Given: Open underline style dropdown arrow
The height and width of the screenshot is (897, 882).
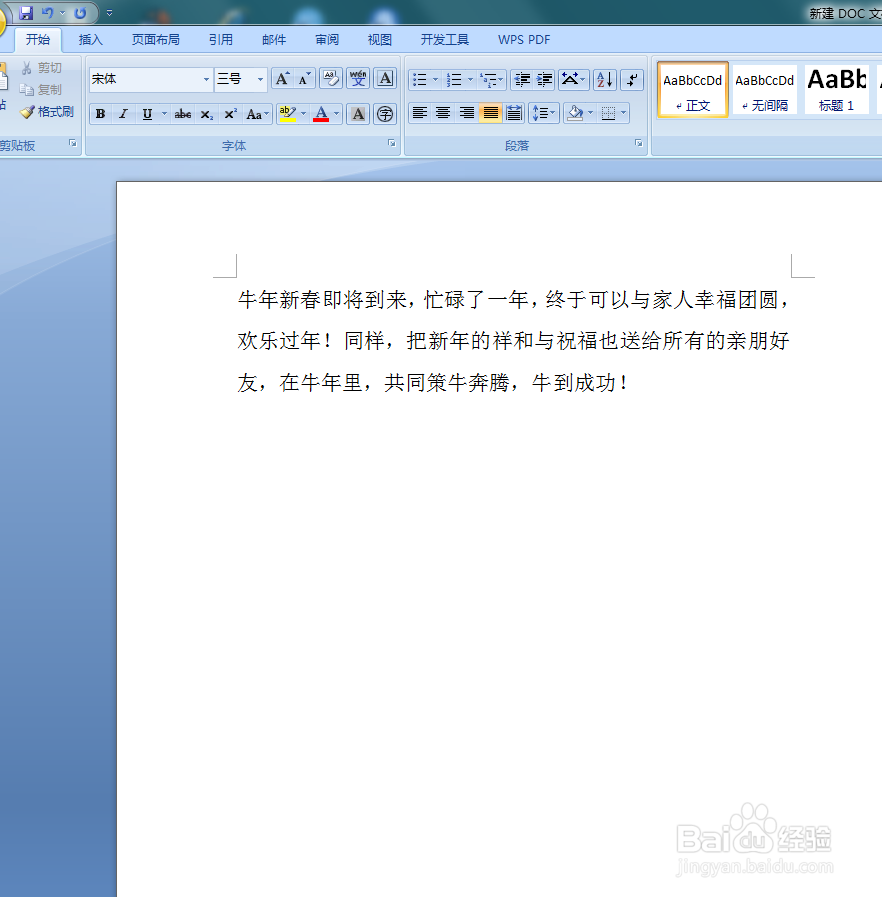Looking at the screenshot, I should coord(164,114).
